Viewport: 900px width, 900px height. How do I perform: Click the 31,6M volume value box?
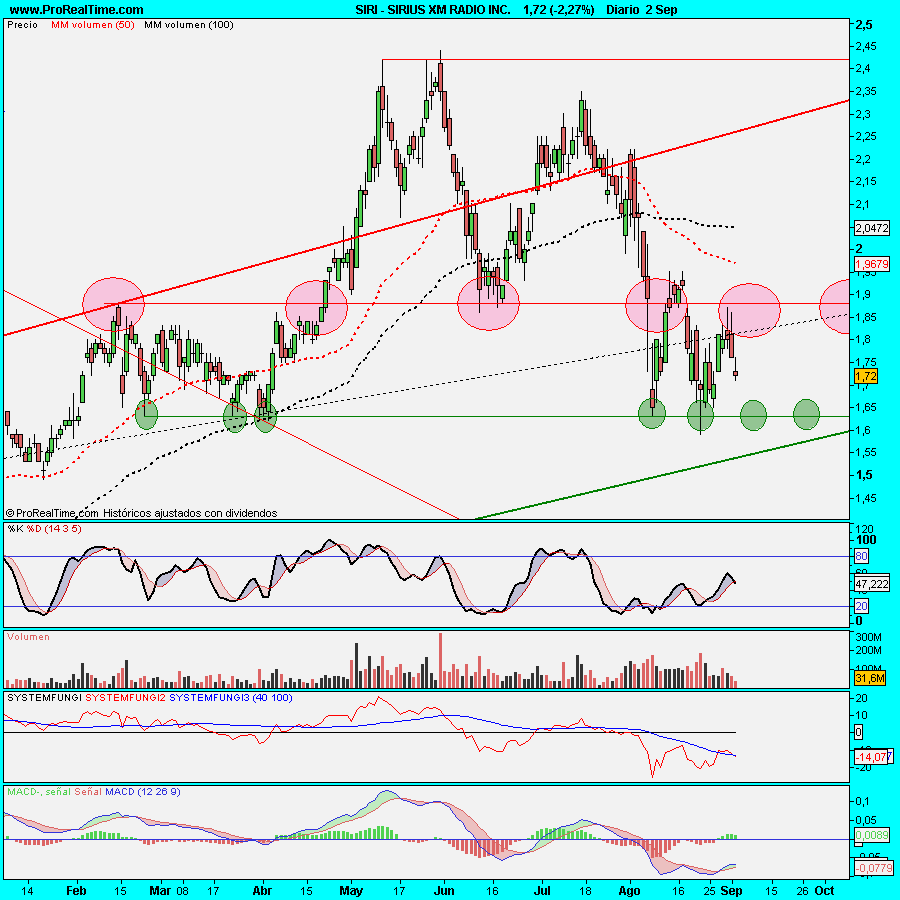click(870, 678)
